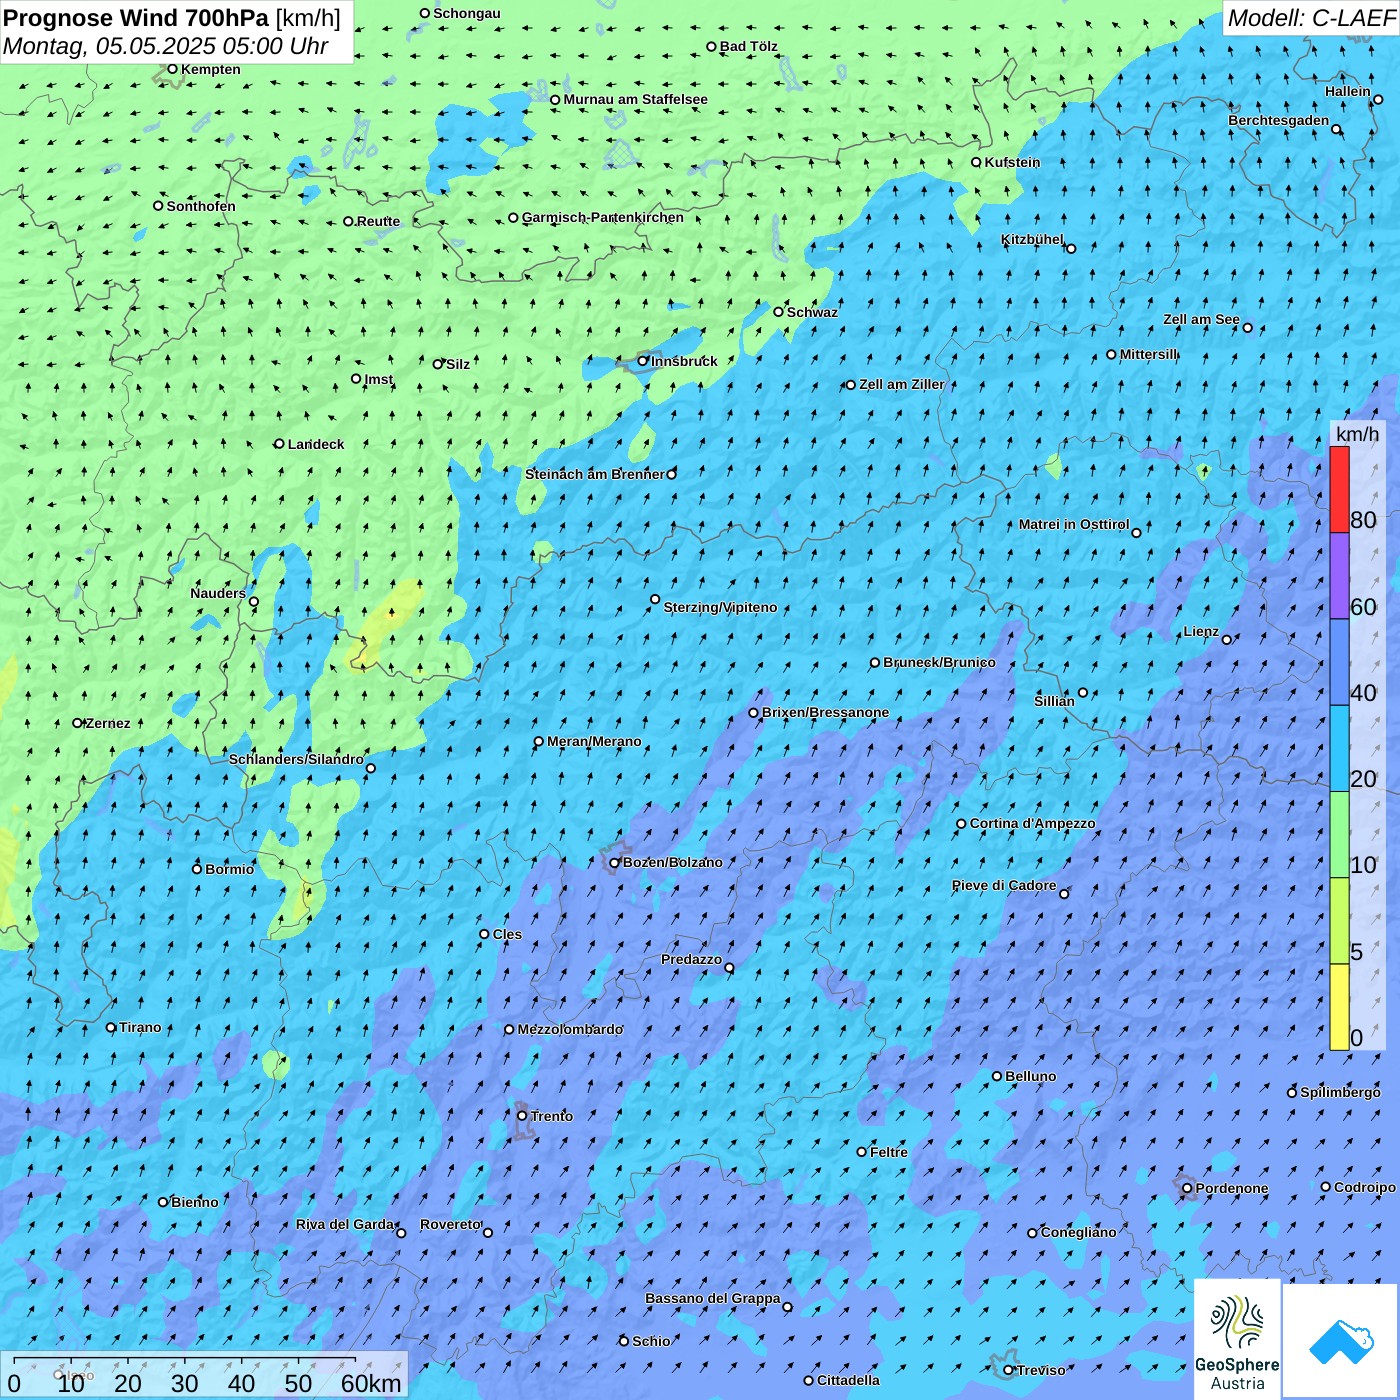Click the 'Schlanders/Silandro' label
Viewport: 1400px width, 1400px height.
(x=296, y=759)
